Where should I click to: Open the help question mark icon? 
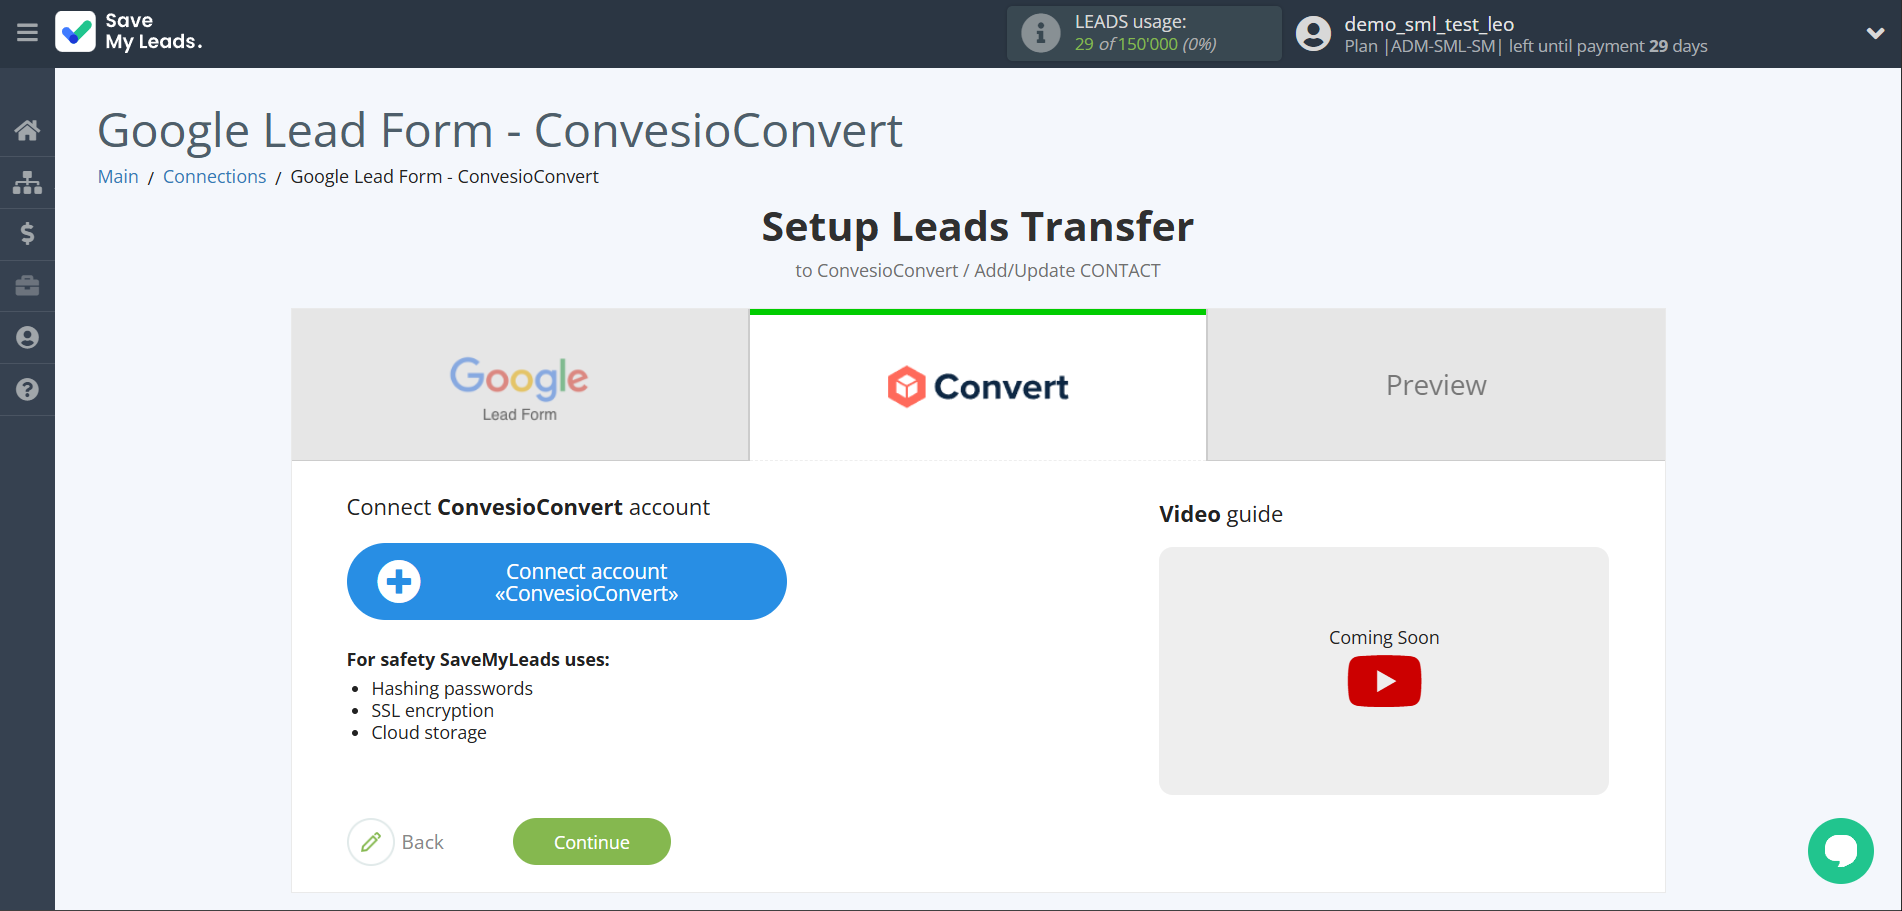pyautogui.click(x=27, y=390)
